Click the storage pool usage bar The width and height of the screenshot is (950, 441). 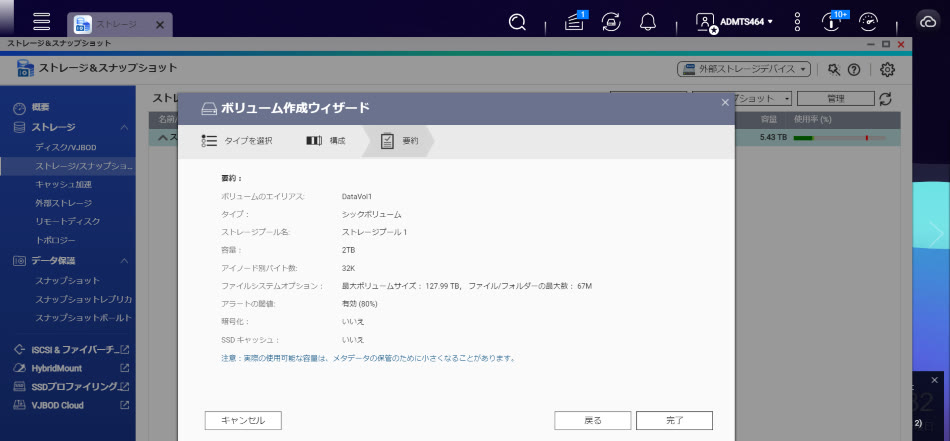pyautogui.click(x=840, y=138)
